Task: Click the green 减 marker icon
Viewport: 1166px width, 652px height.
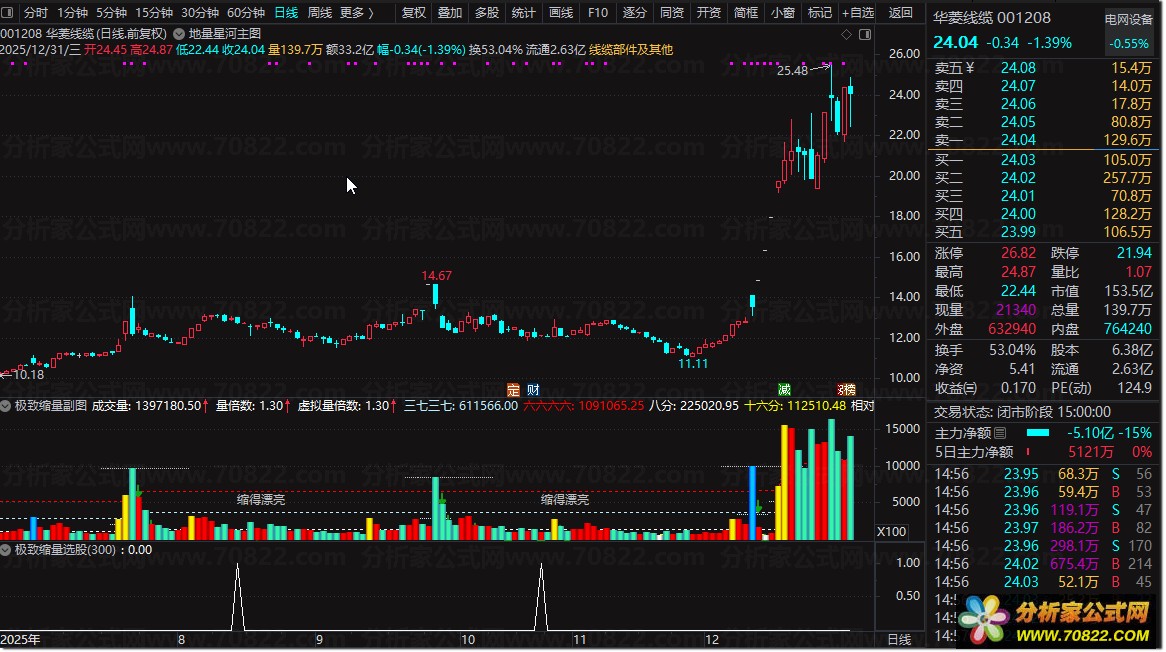Action: click(784, 390)
